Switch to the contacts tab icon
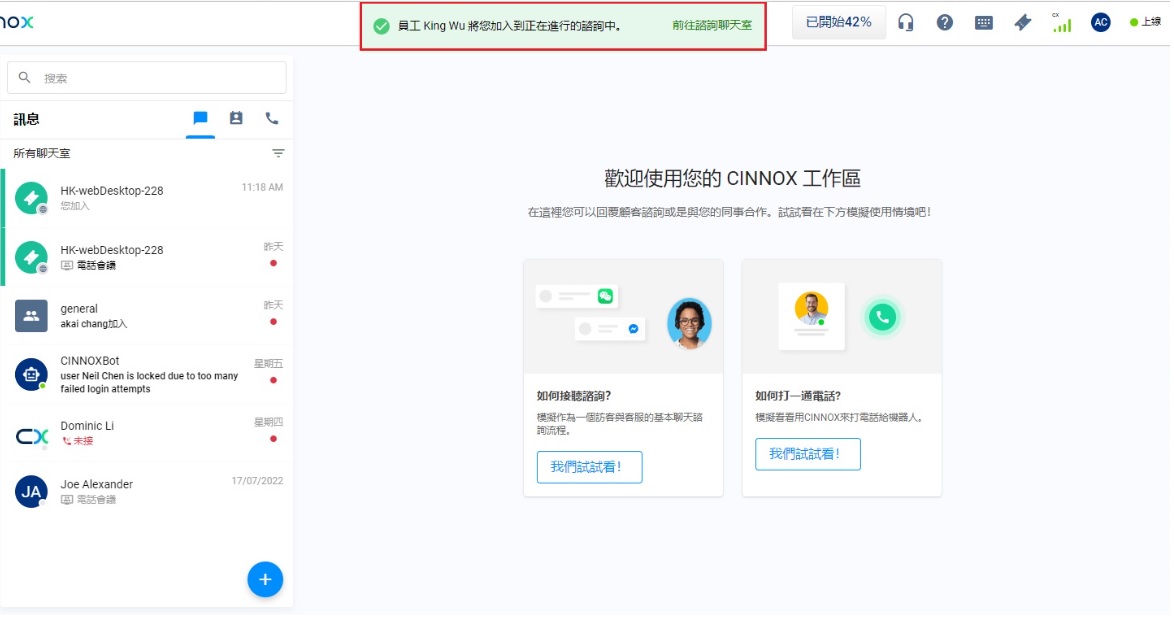The width and height of the screenshot is (1174, 620). 237,119
